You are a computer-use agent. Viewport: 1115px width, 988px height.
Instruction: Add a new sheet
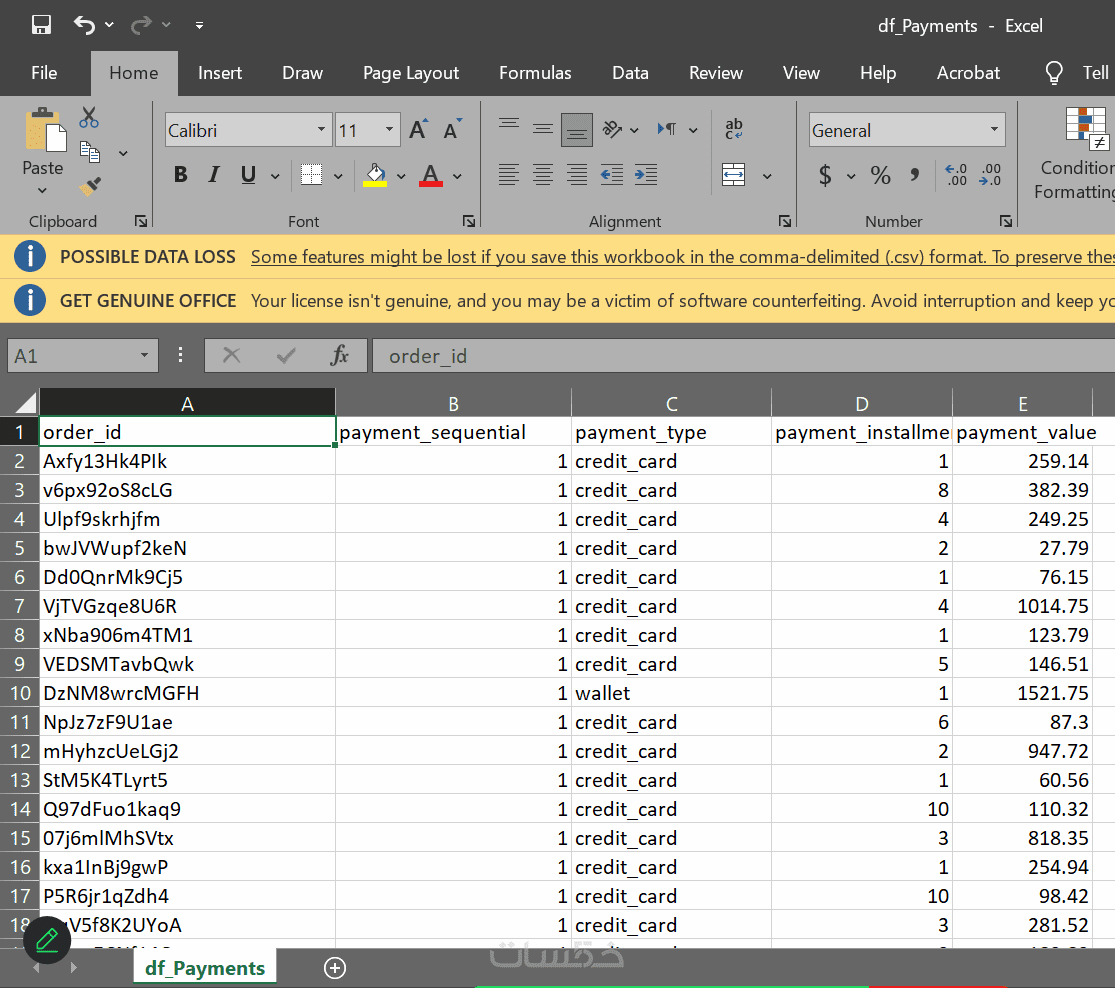335,968
